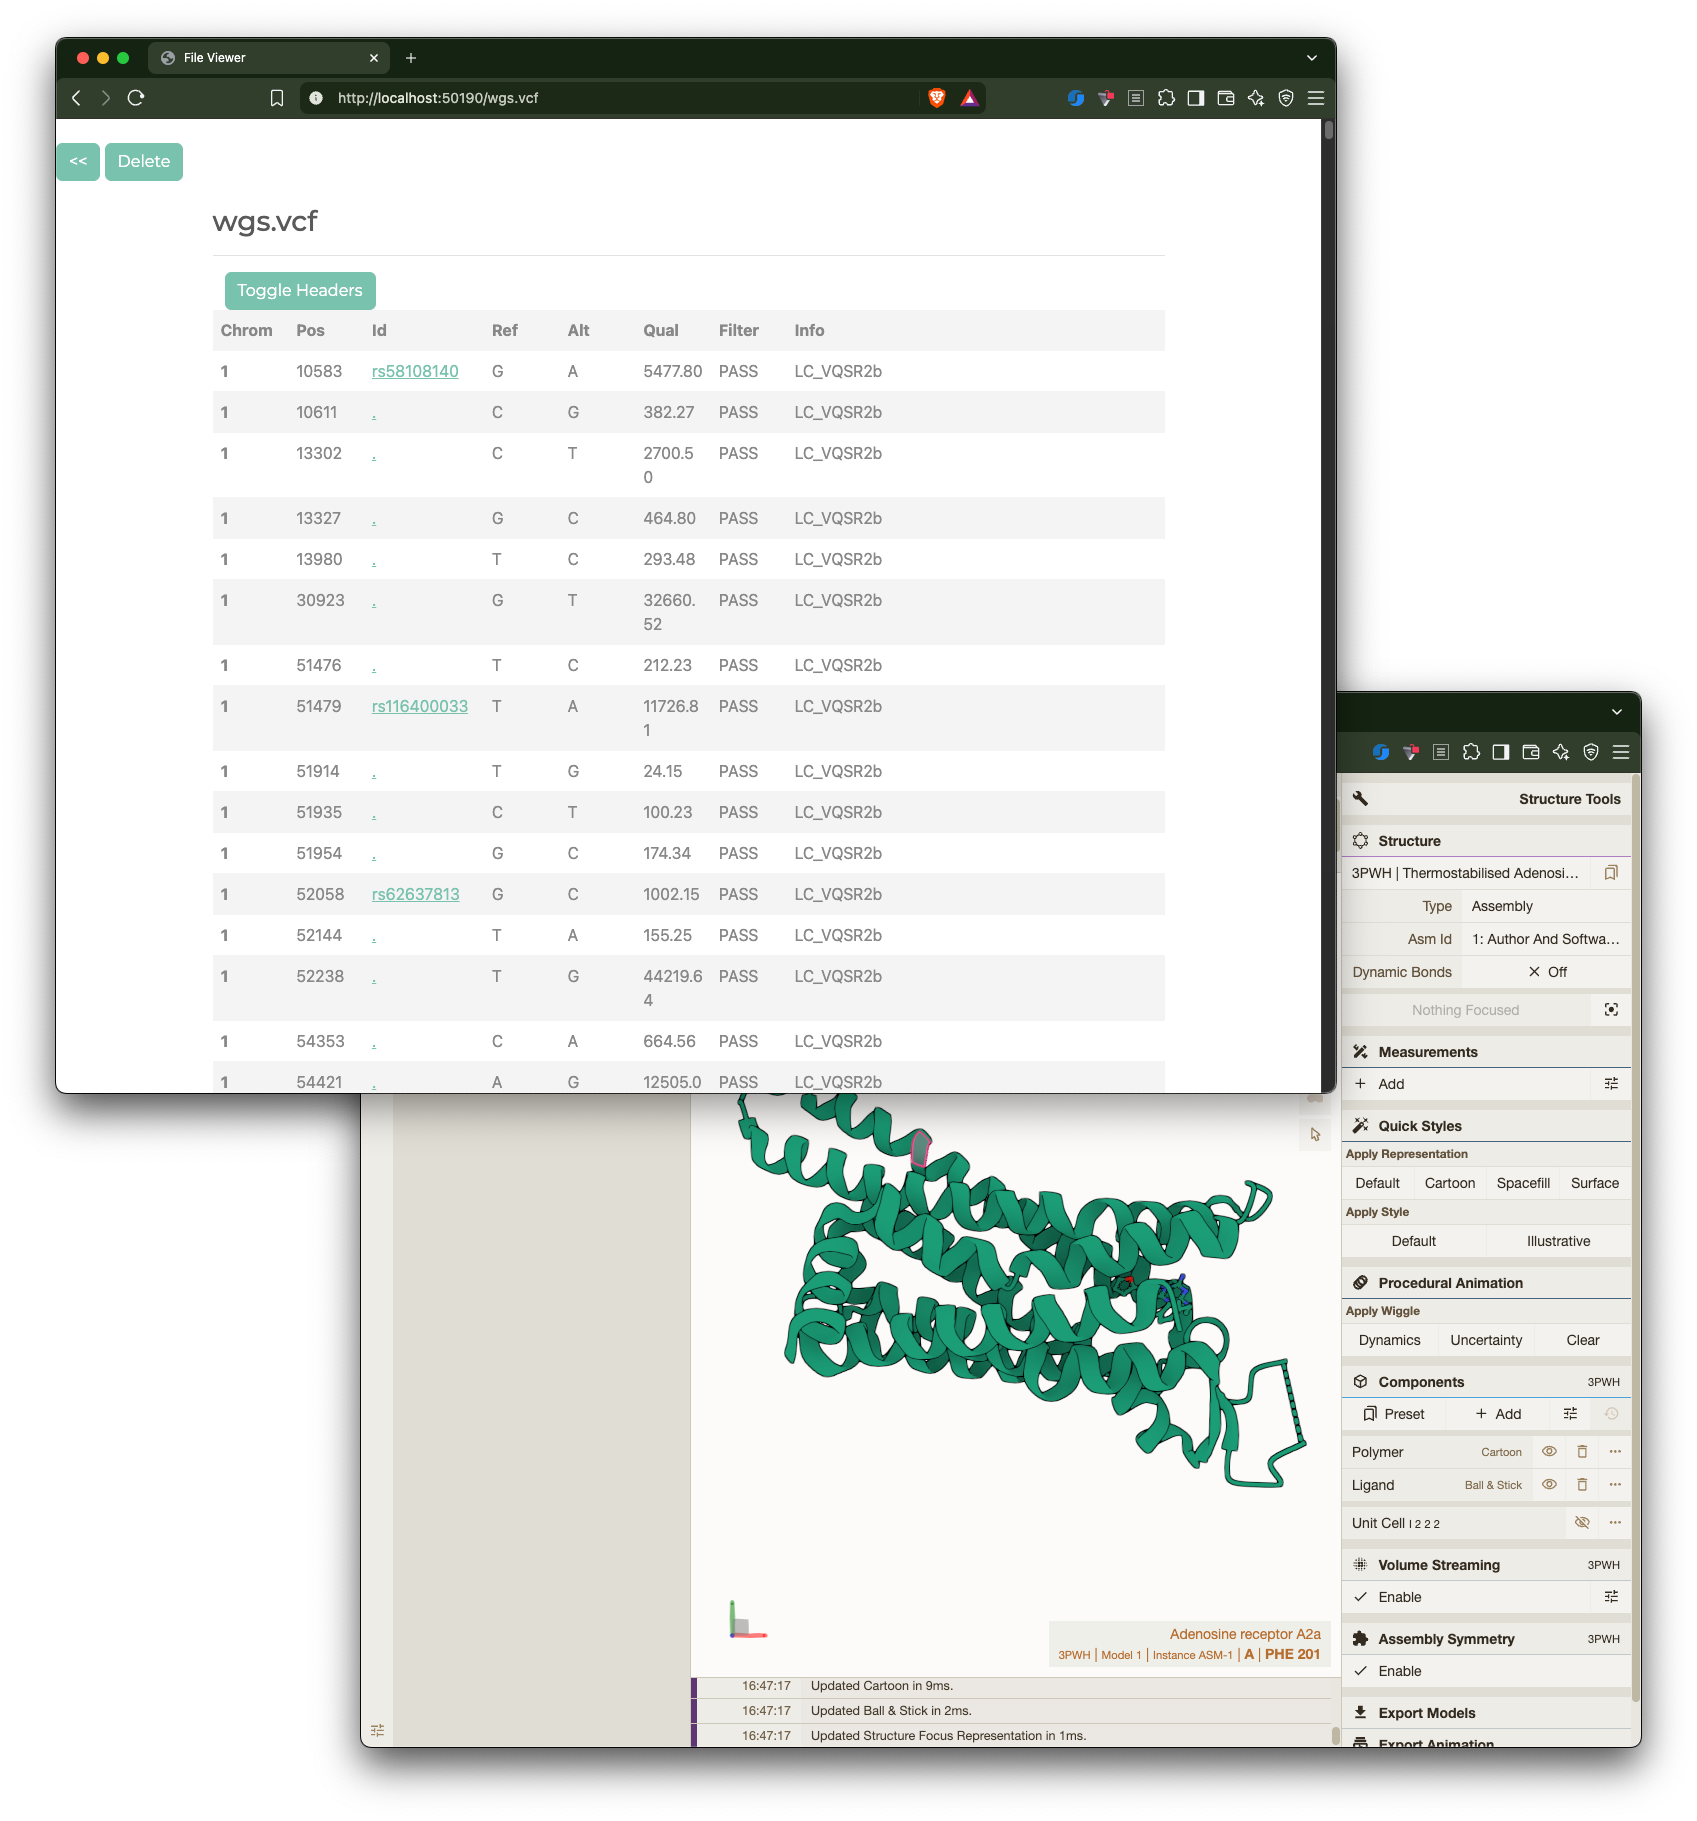Open the rs116400033 link

[420, 707]
